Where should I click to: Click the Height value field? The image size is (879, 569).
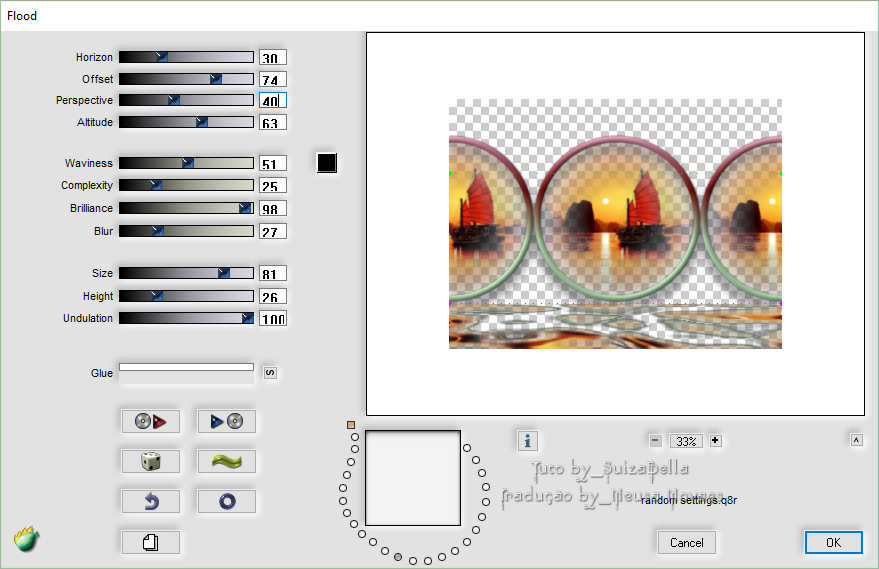pos(273,297)
